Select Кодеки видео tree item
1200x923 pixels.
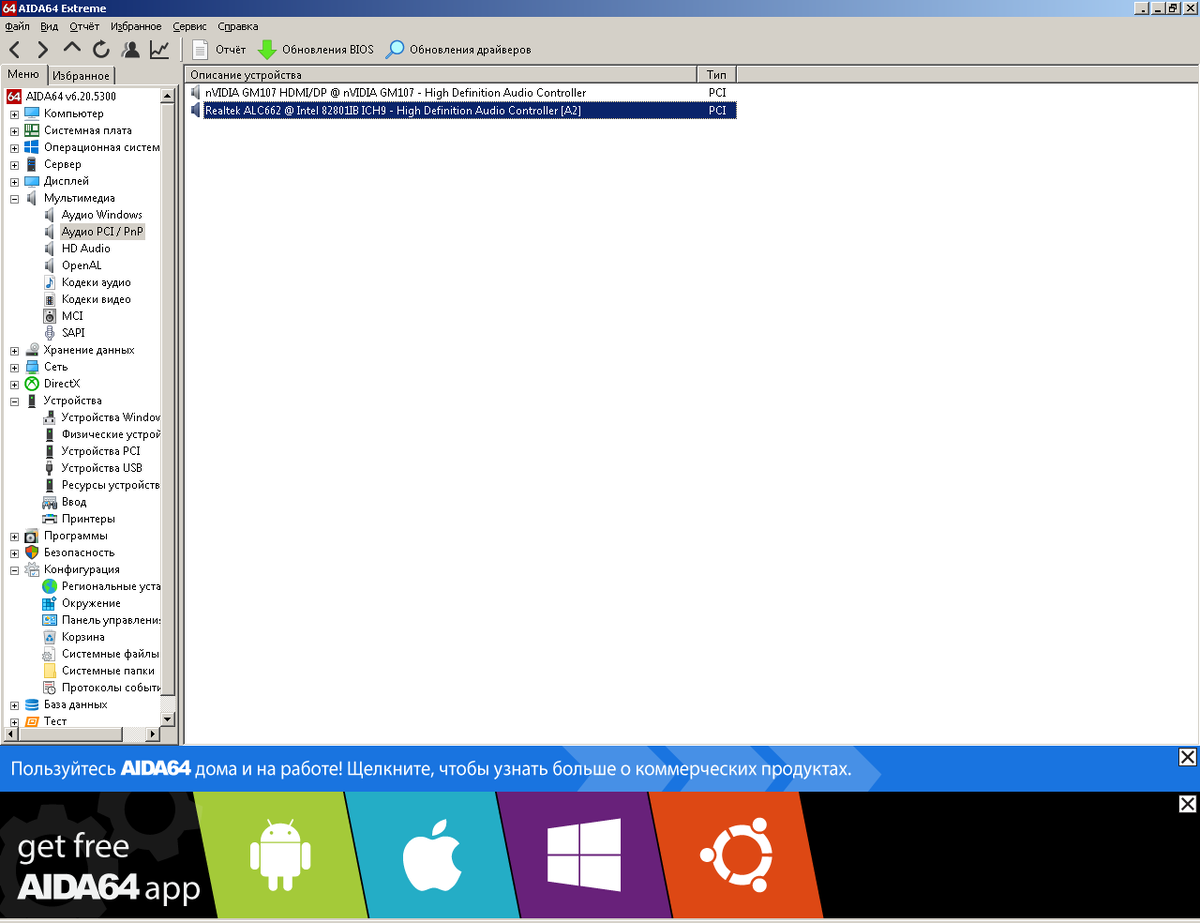pyautogui.click(x=96, y=300)
